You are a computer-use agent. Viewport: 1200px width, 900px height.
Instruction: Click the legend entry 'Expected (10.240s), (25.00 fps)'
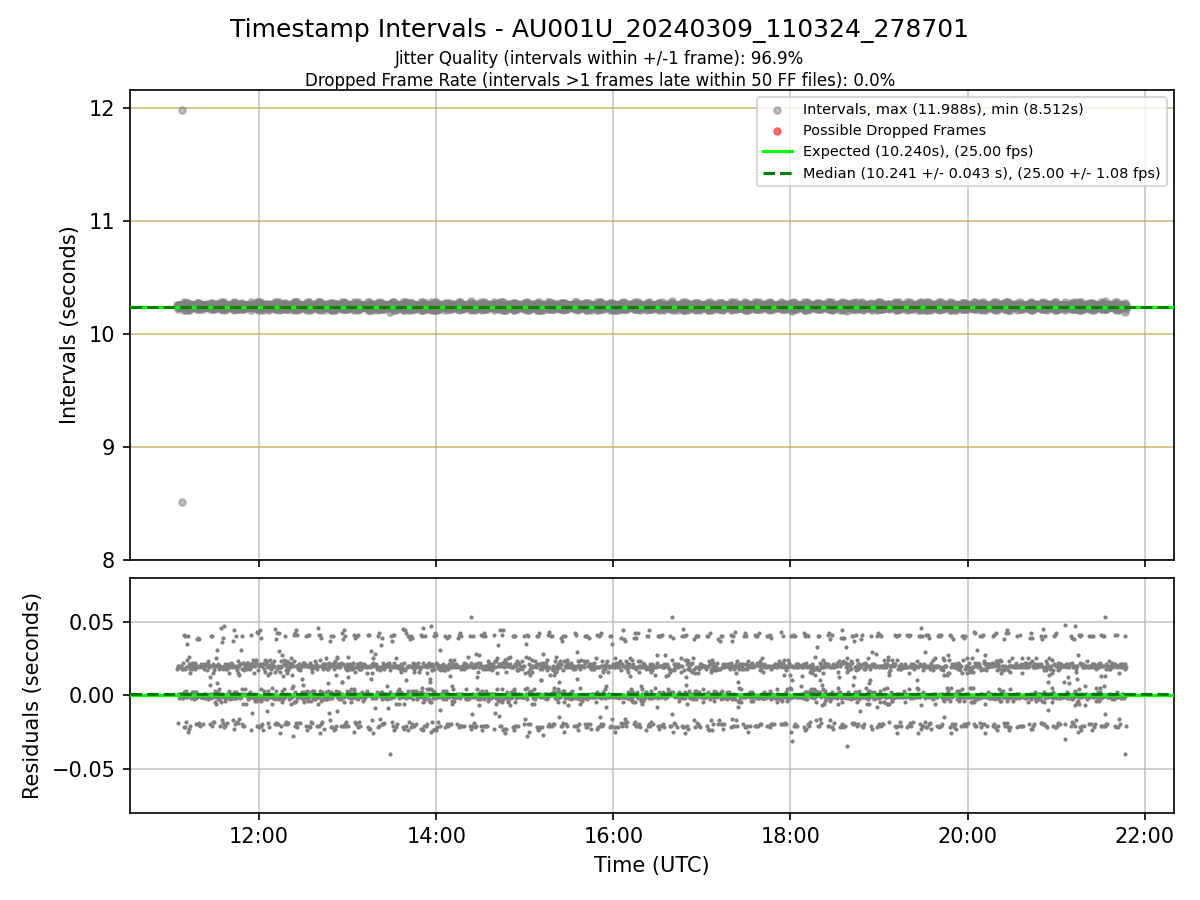click(918, 151)
